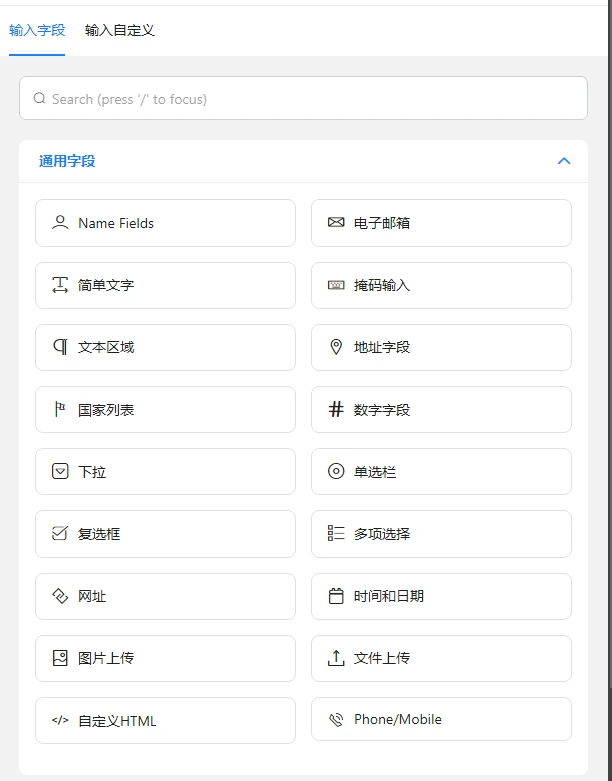This screenshot has width=612, height=781.
Task: Select the 国家列表 field button
Action: coord(165,409)
